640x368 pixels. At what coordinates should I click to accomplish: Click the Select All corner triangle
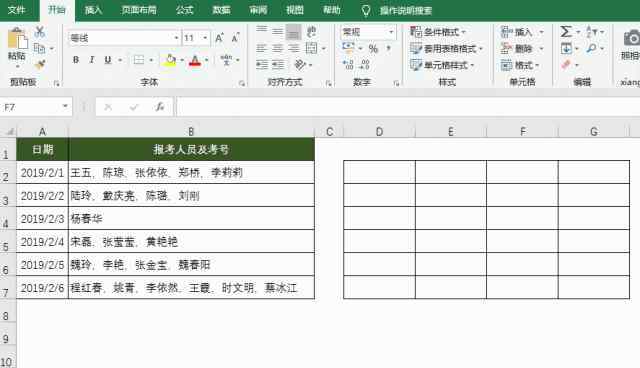pyautogui.click(x=10, y=131)
